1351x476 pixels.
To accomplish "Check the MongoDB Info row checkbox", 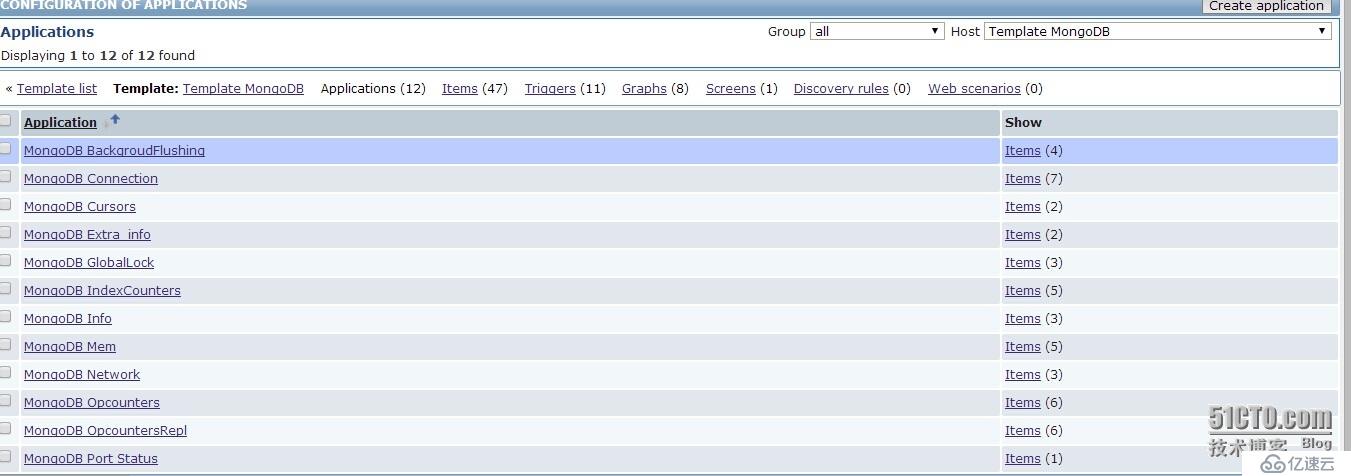I will [6, 316].
